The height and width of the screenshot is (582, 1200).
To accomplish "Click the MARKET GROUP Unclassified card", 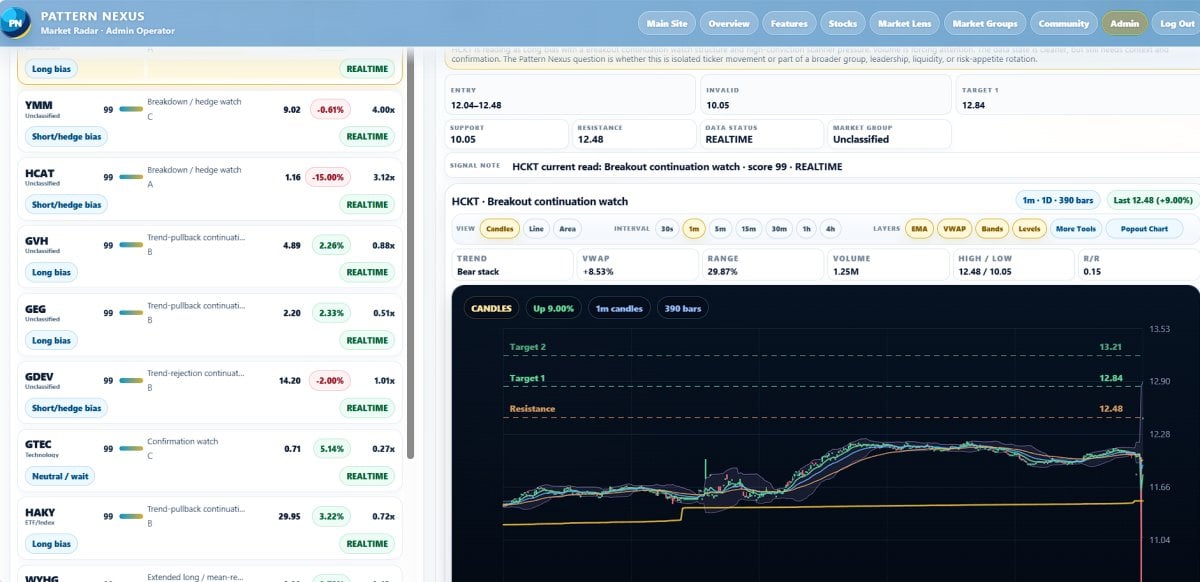I will 889,134.
